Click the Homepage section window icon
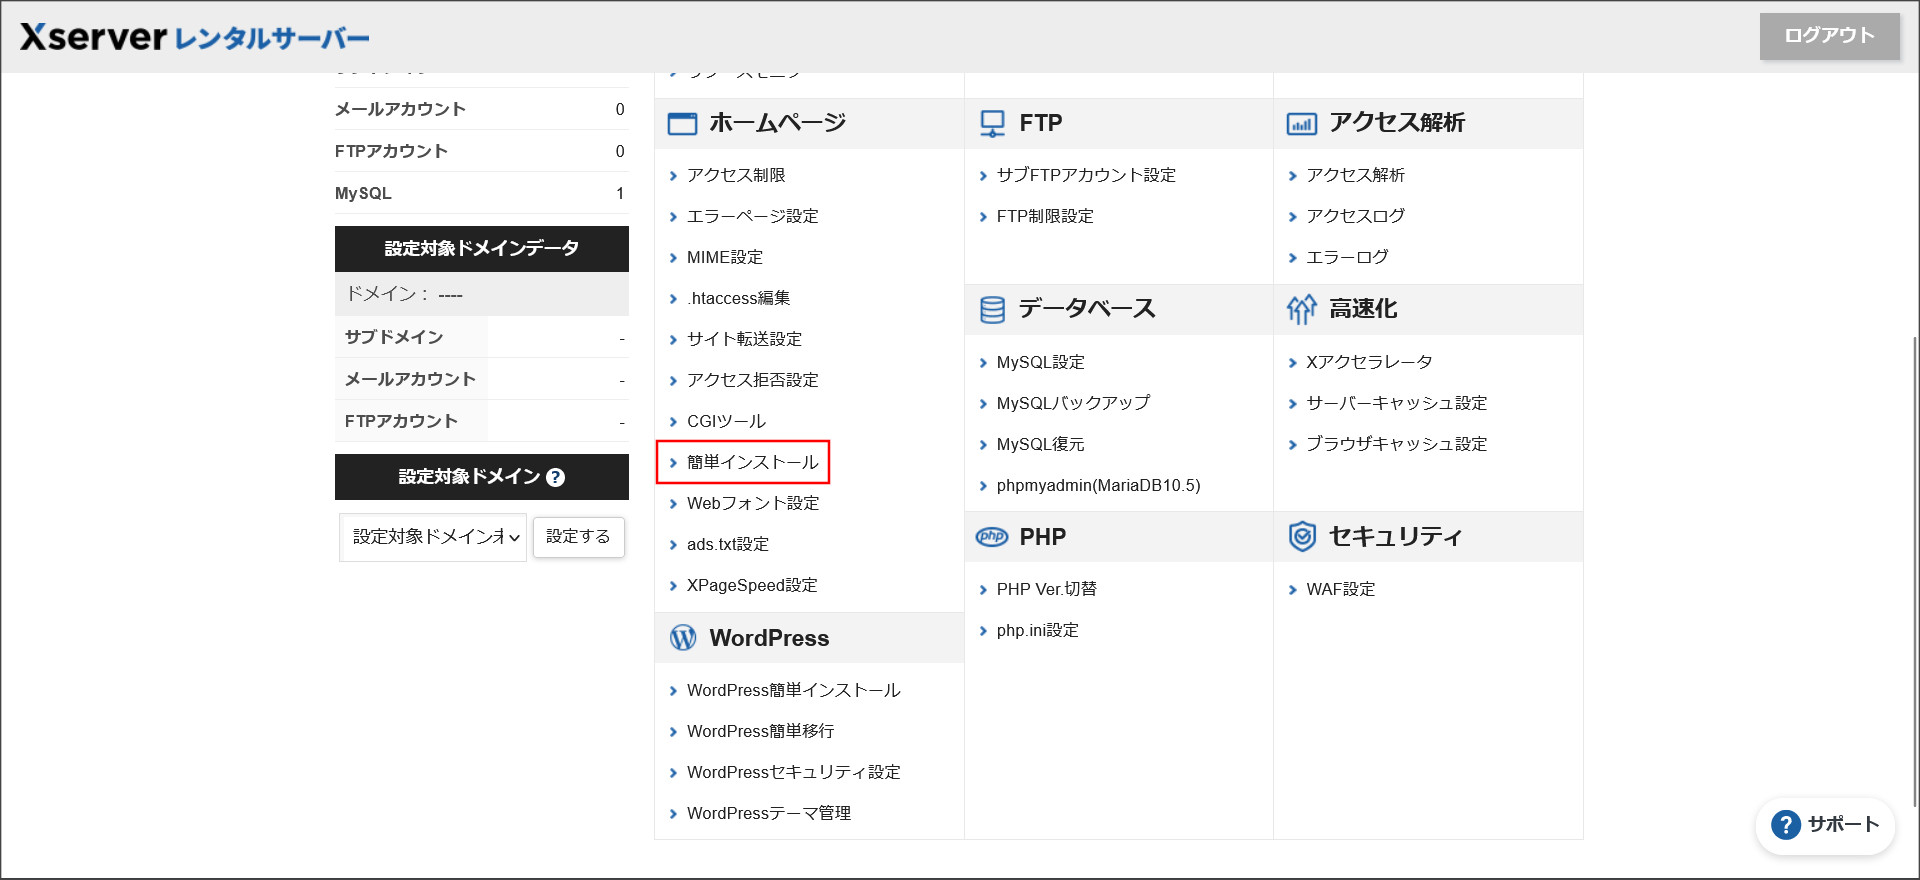This screenshot has height=880, width=1920. coord(682,124)
